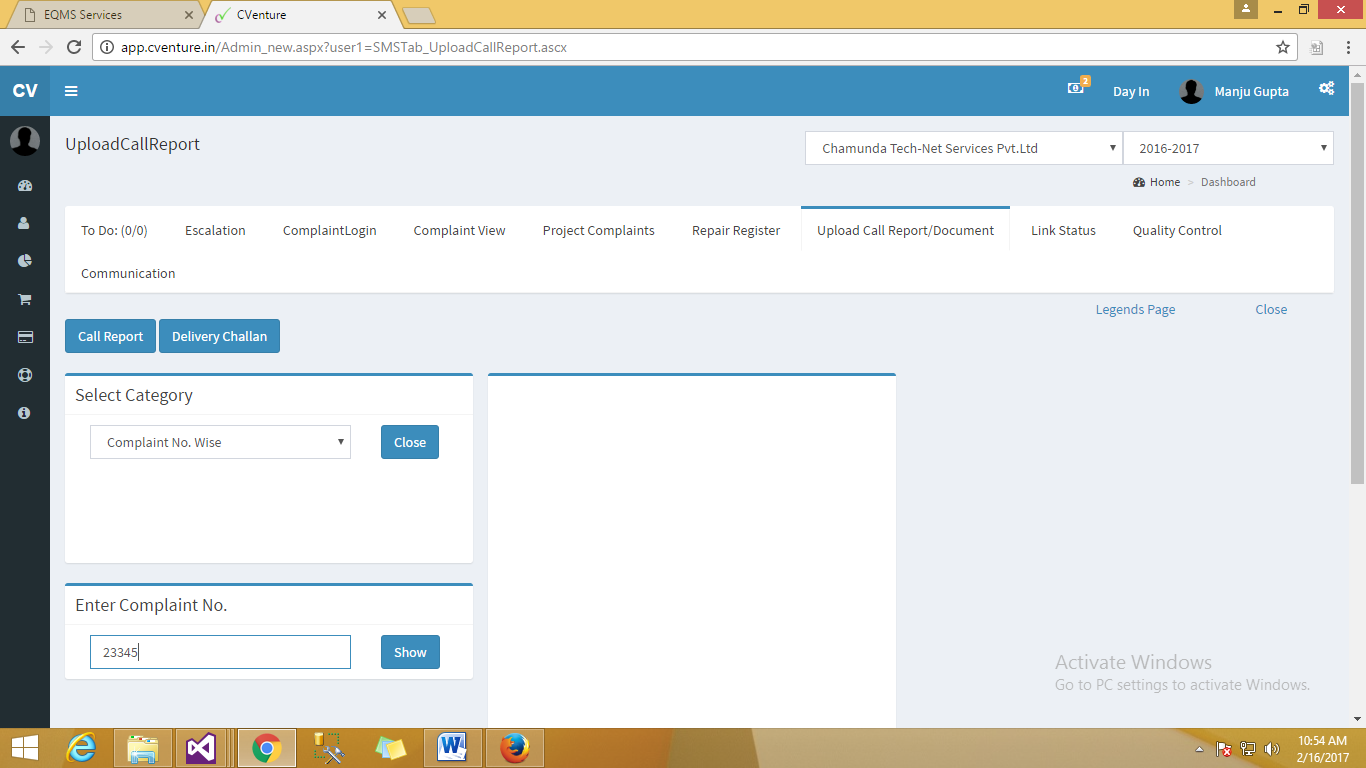Click the Call Report button
Image resolution: width=1366 pixels, height=768 pixels.
111,336
